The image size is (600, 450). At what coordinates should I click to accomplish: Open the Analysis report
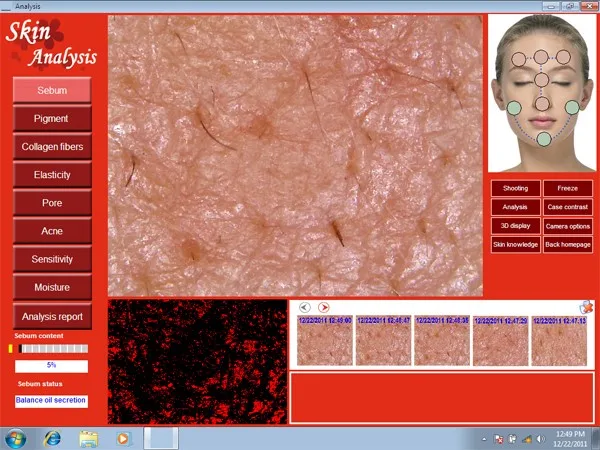[52, 316]
